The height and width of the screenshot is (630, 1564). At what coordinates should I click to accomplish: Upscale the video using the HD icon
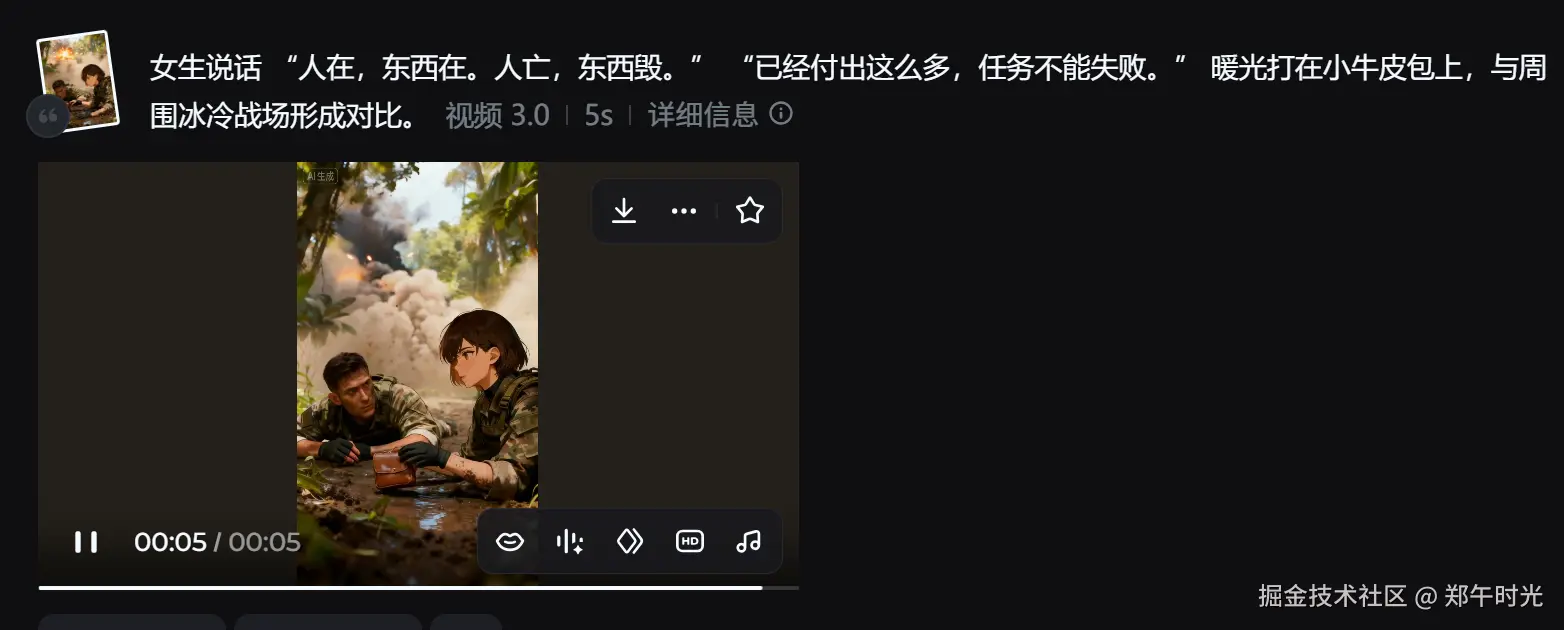click(690, 541)
